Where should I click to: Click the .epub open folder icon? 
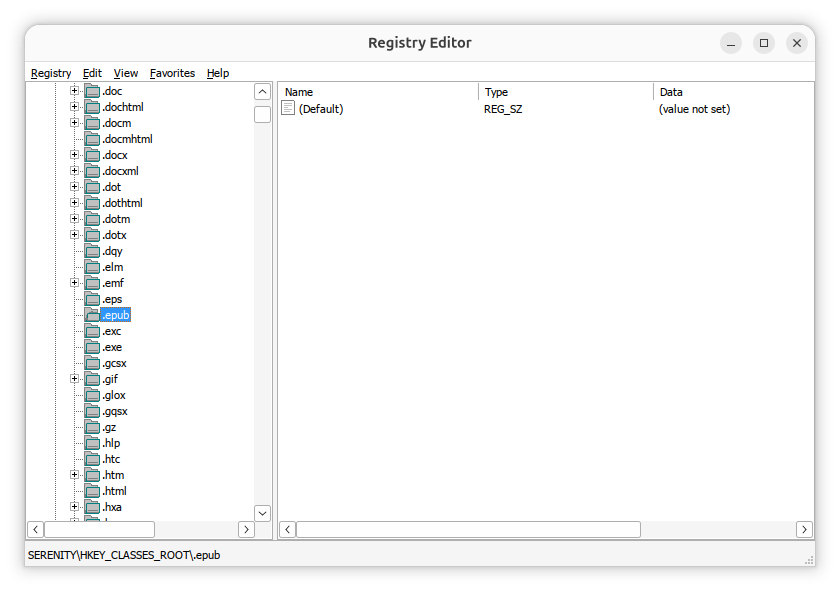tap(92, 315)
